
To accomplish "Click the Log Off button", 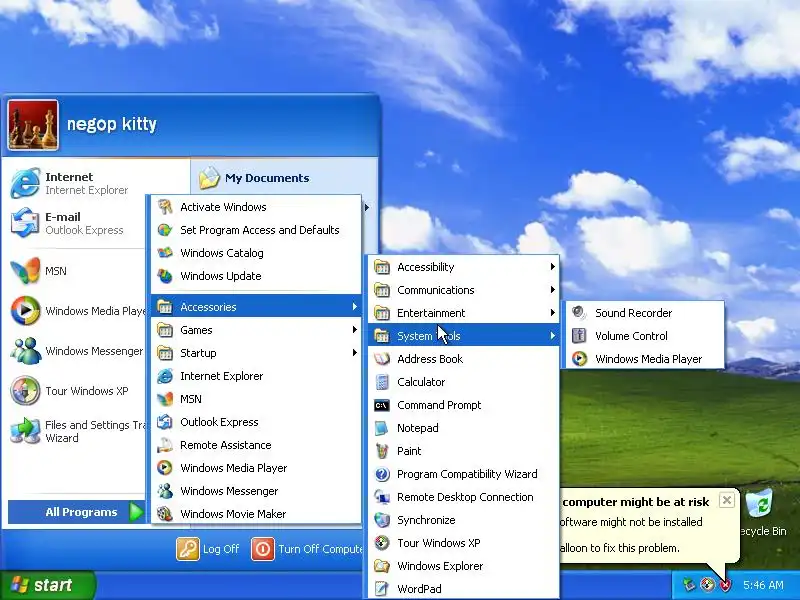I will point(208,549).
